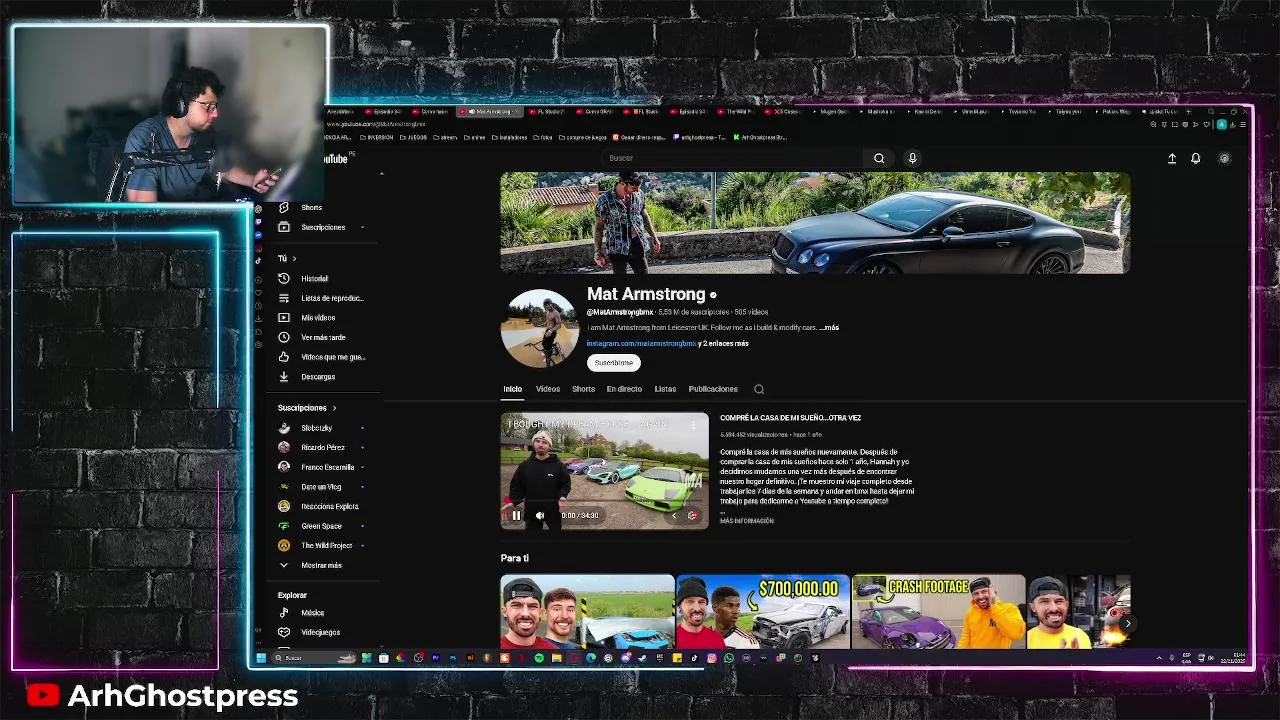
Task: Open Reacciona Explota subscription channel
Action: [x=329, y=506]
